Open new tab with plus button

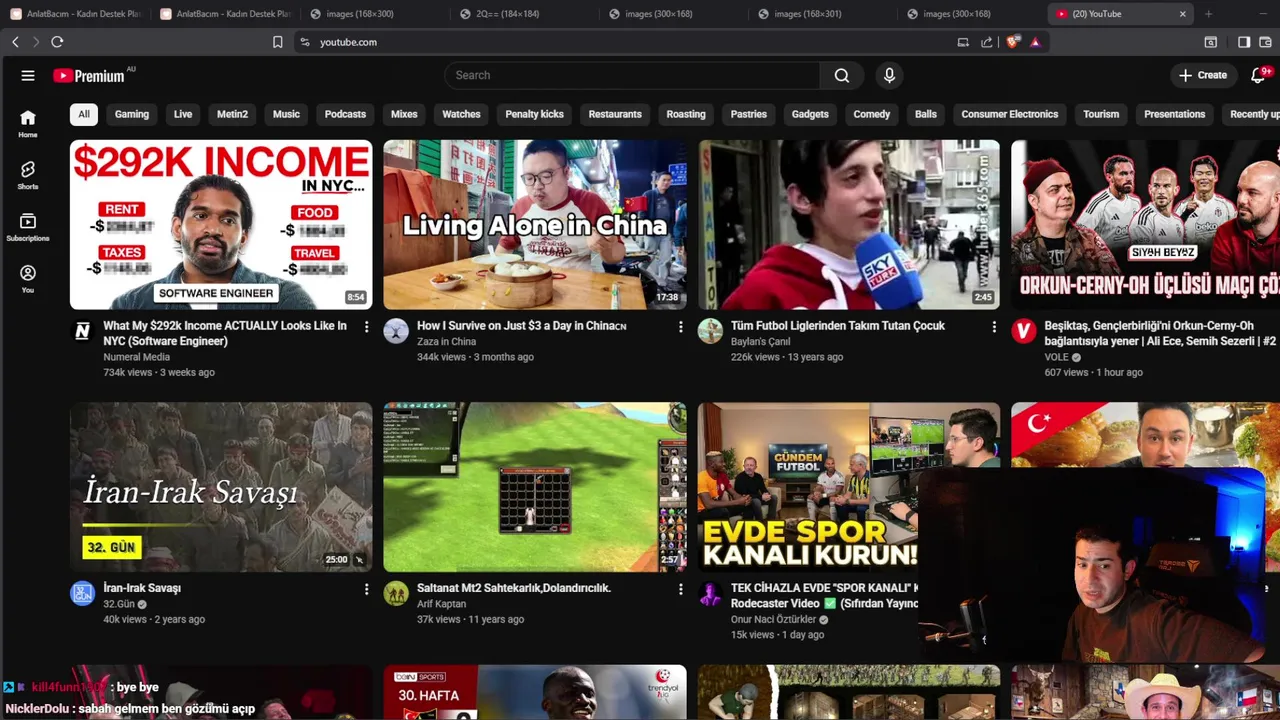pos(1208,14)
